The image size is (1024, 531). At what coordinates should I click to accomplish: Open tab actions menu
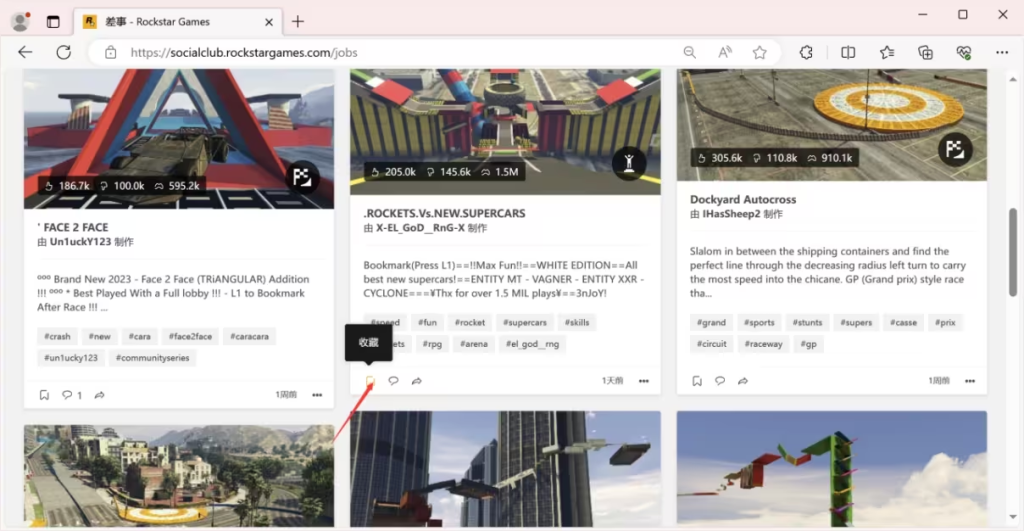click(53, 22)
